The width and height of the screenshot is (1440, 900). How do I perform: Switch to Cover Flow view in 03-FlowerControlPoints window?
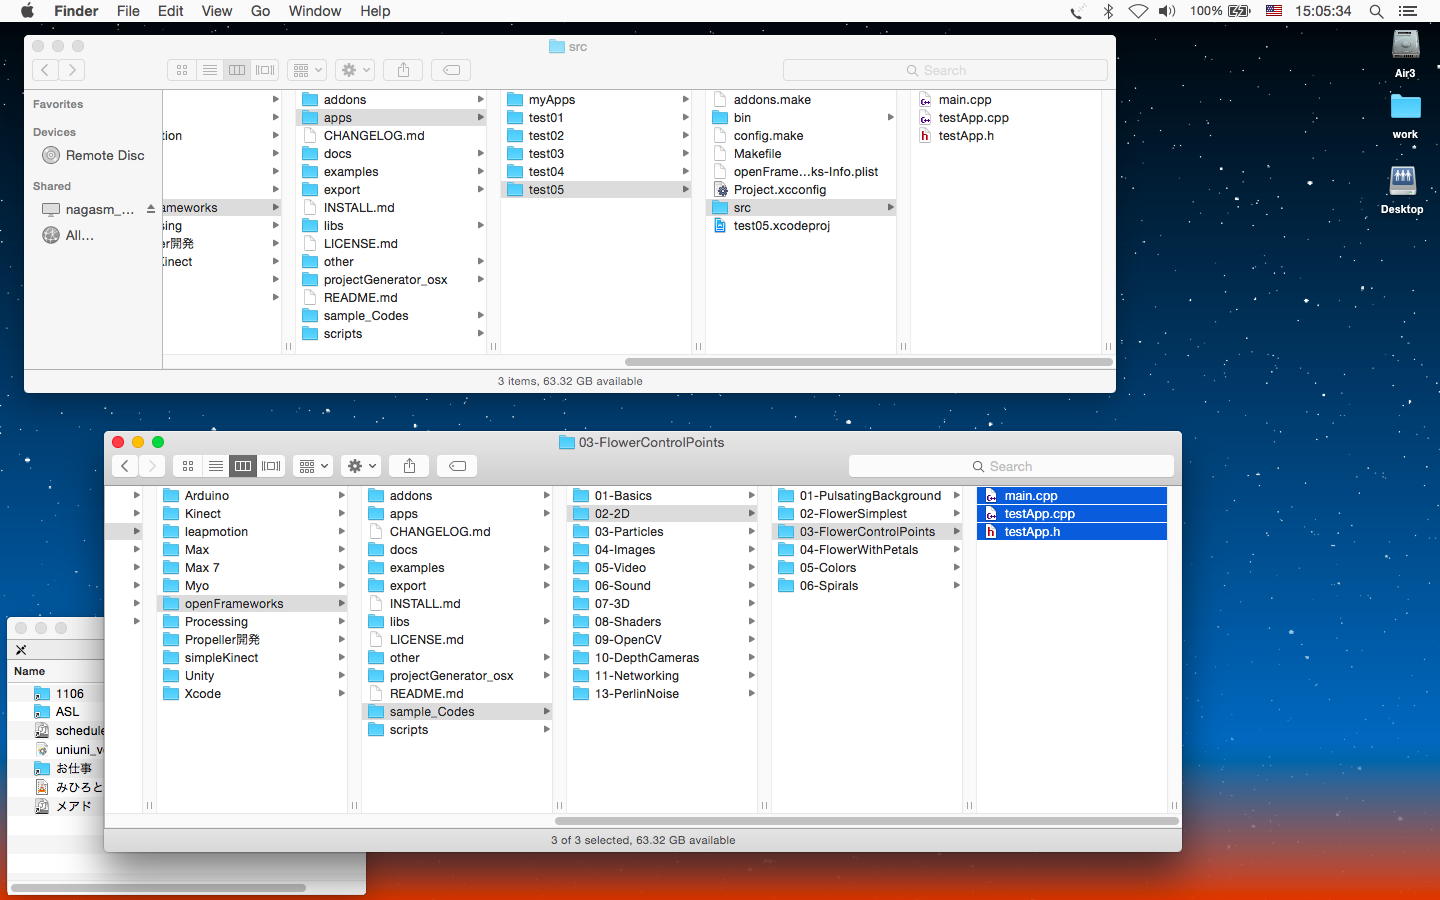(x=271, y=466)
